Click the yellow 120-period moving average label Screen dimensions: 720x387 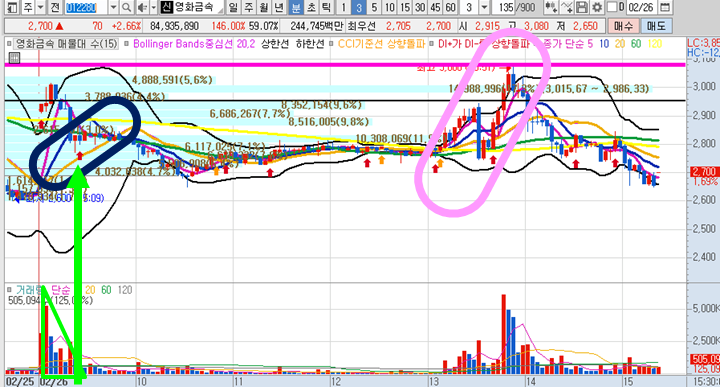pos(655,44)
